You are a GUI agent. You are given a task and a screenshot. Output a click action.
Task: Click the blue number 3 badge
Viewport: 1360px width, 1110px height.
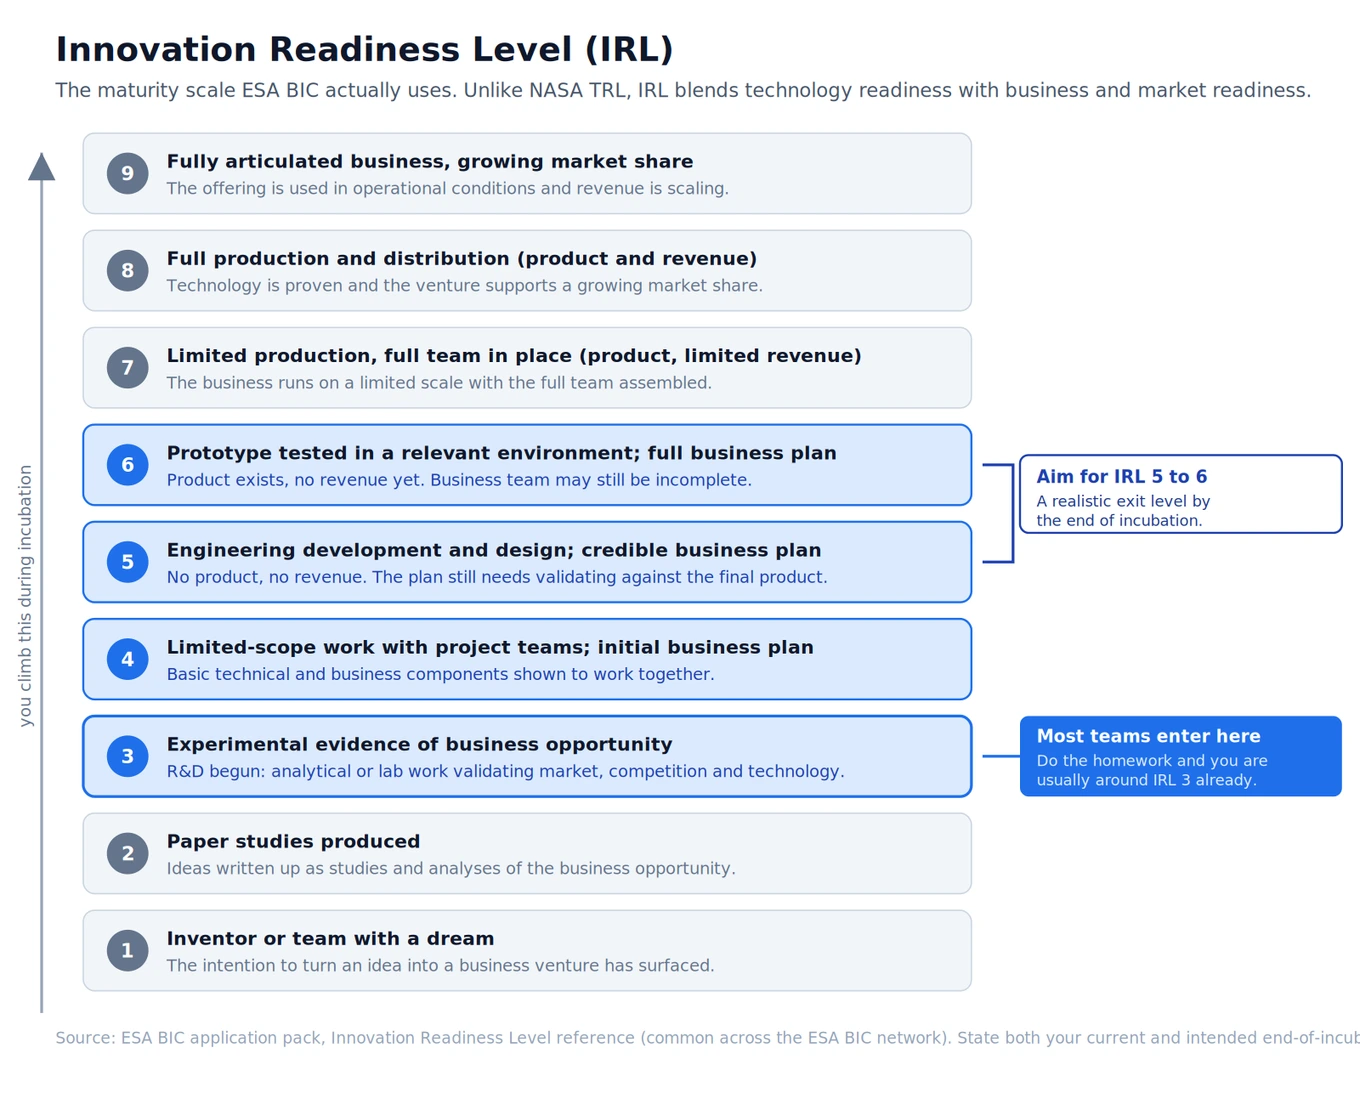coord(127,755)
